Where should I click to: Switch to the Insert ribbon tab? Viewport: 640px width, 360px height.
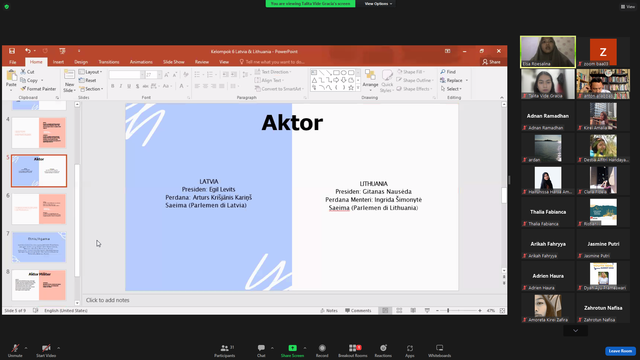point(58,62)
